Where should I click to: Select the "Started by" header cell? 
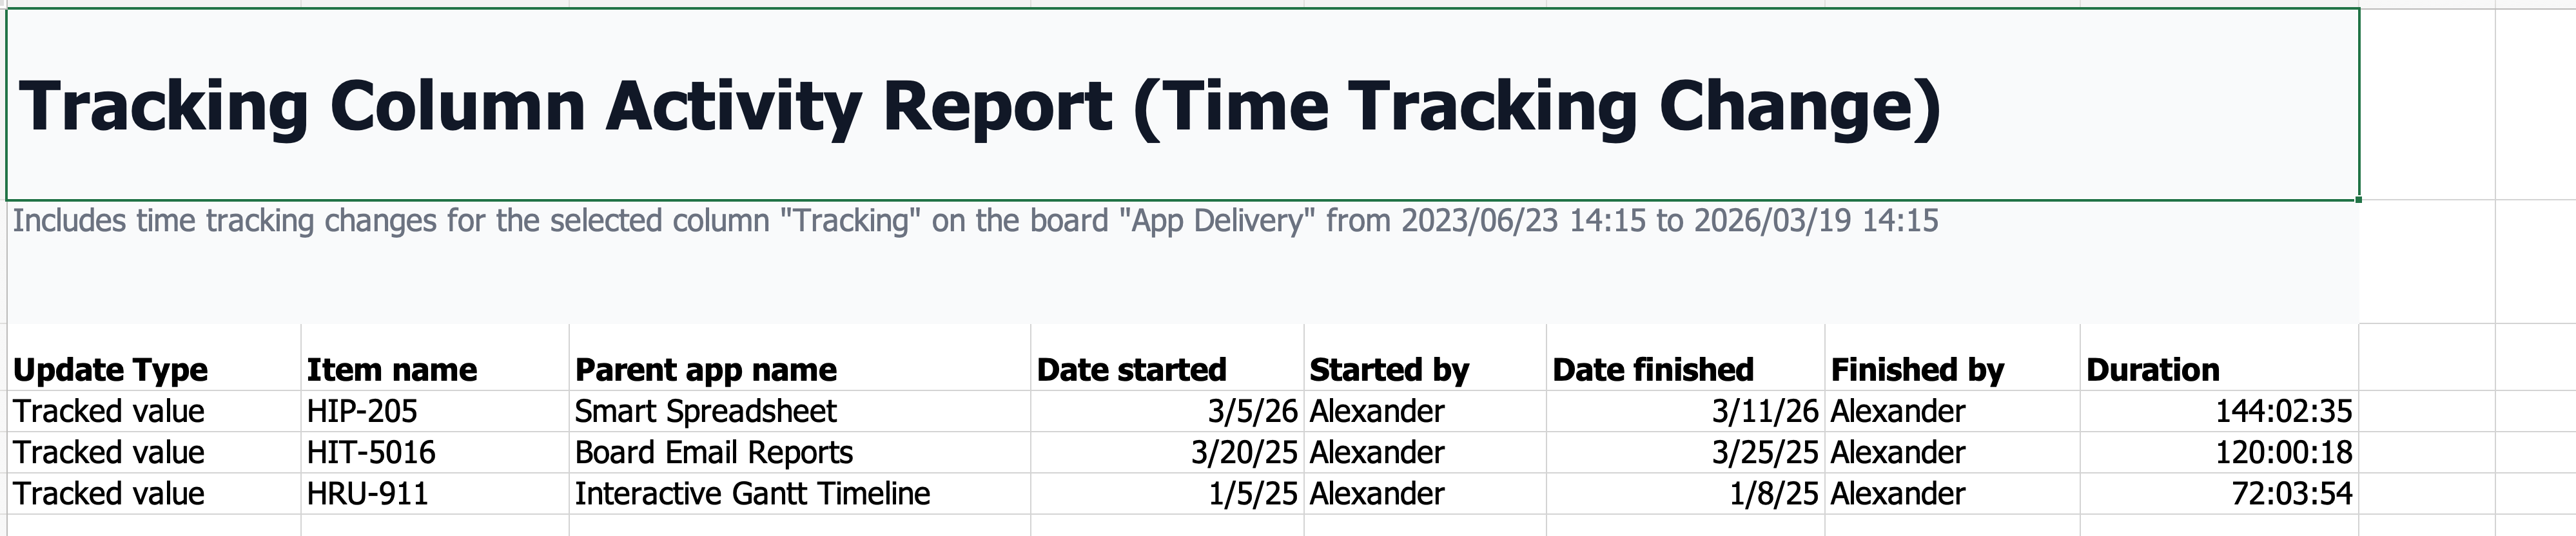(x=1389, y=370)
